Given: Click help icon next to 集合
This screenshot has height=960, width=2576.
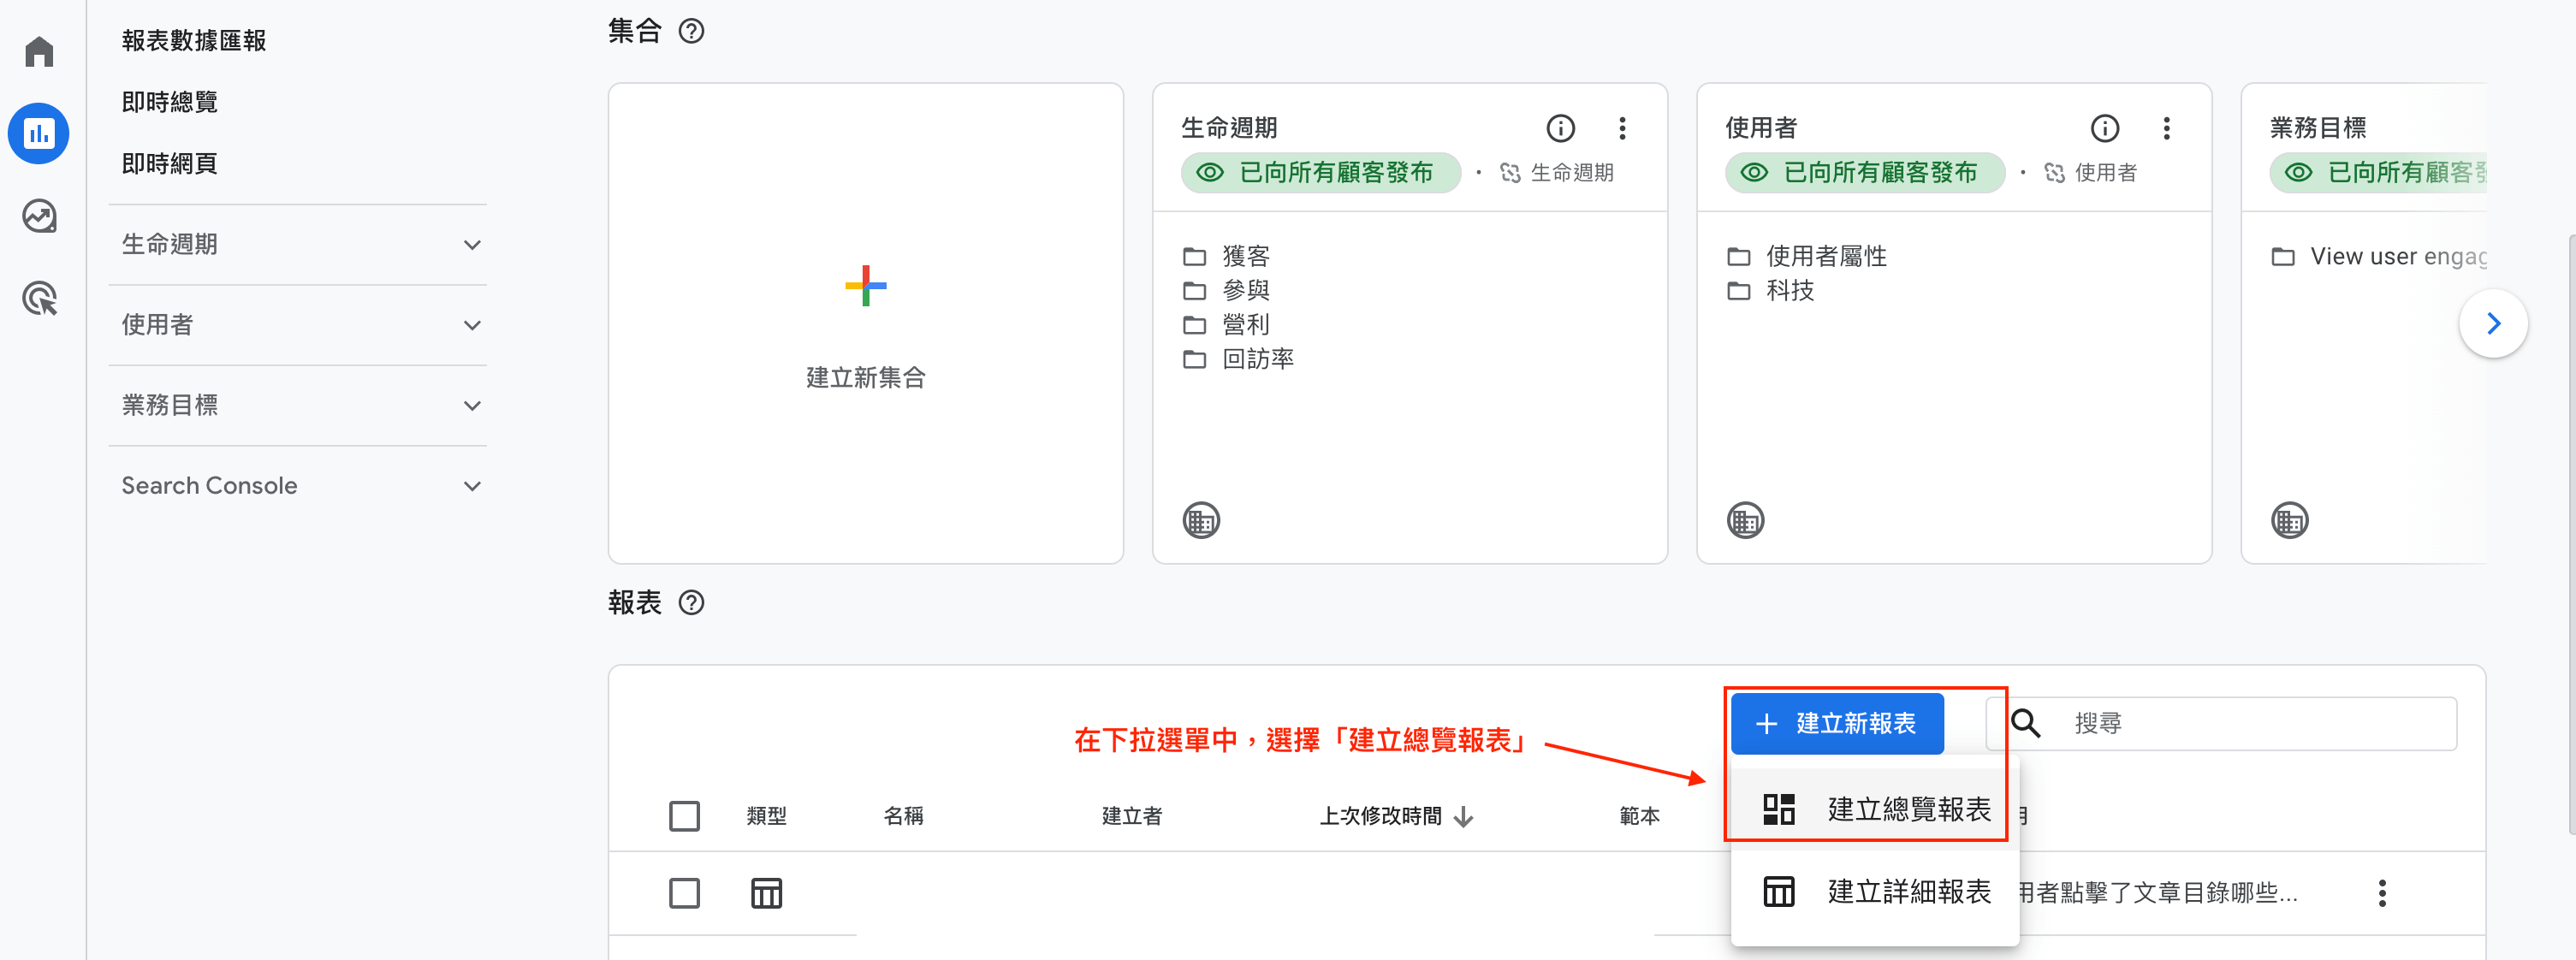Looking at the screenshot, I should [691, 31].
